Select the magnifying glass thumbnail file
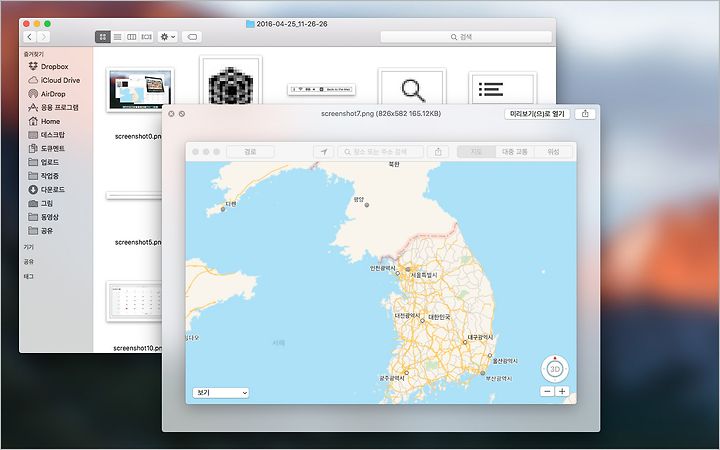The image size is (720, 450). 412,87
